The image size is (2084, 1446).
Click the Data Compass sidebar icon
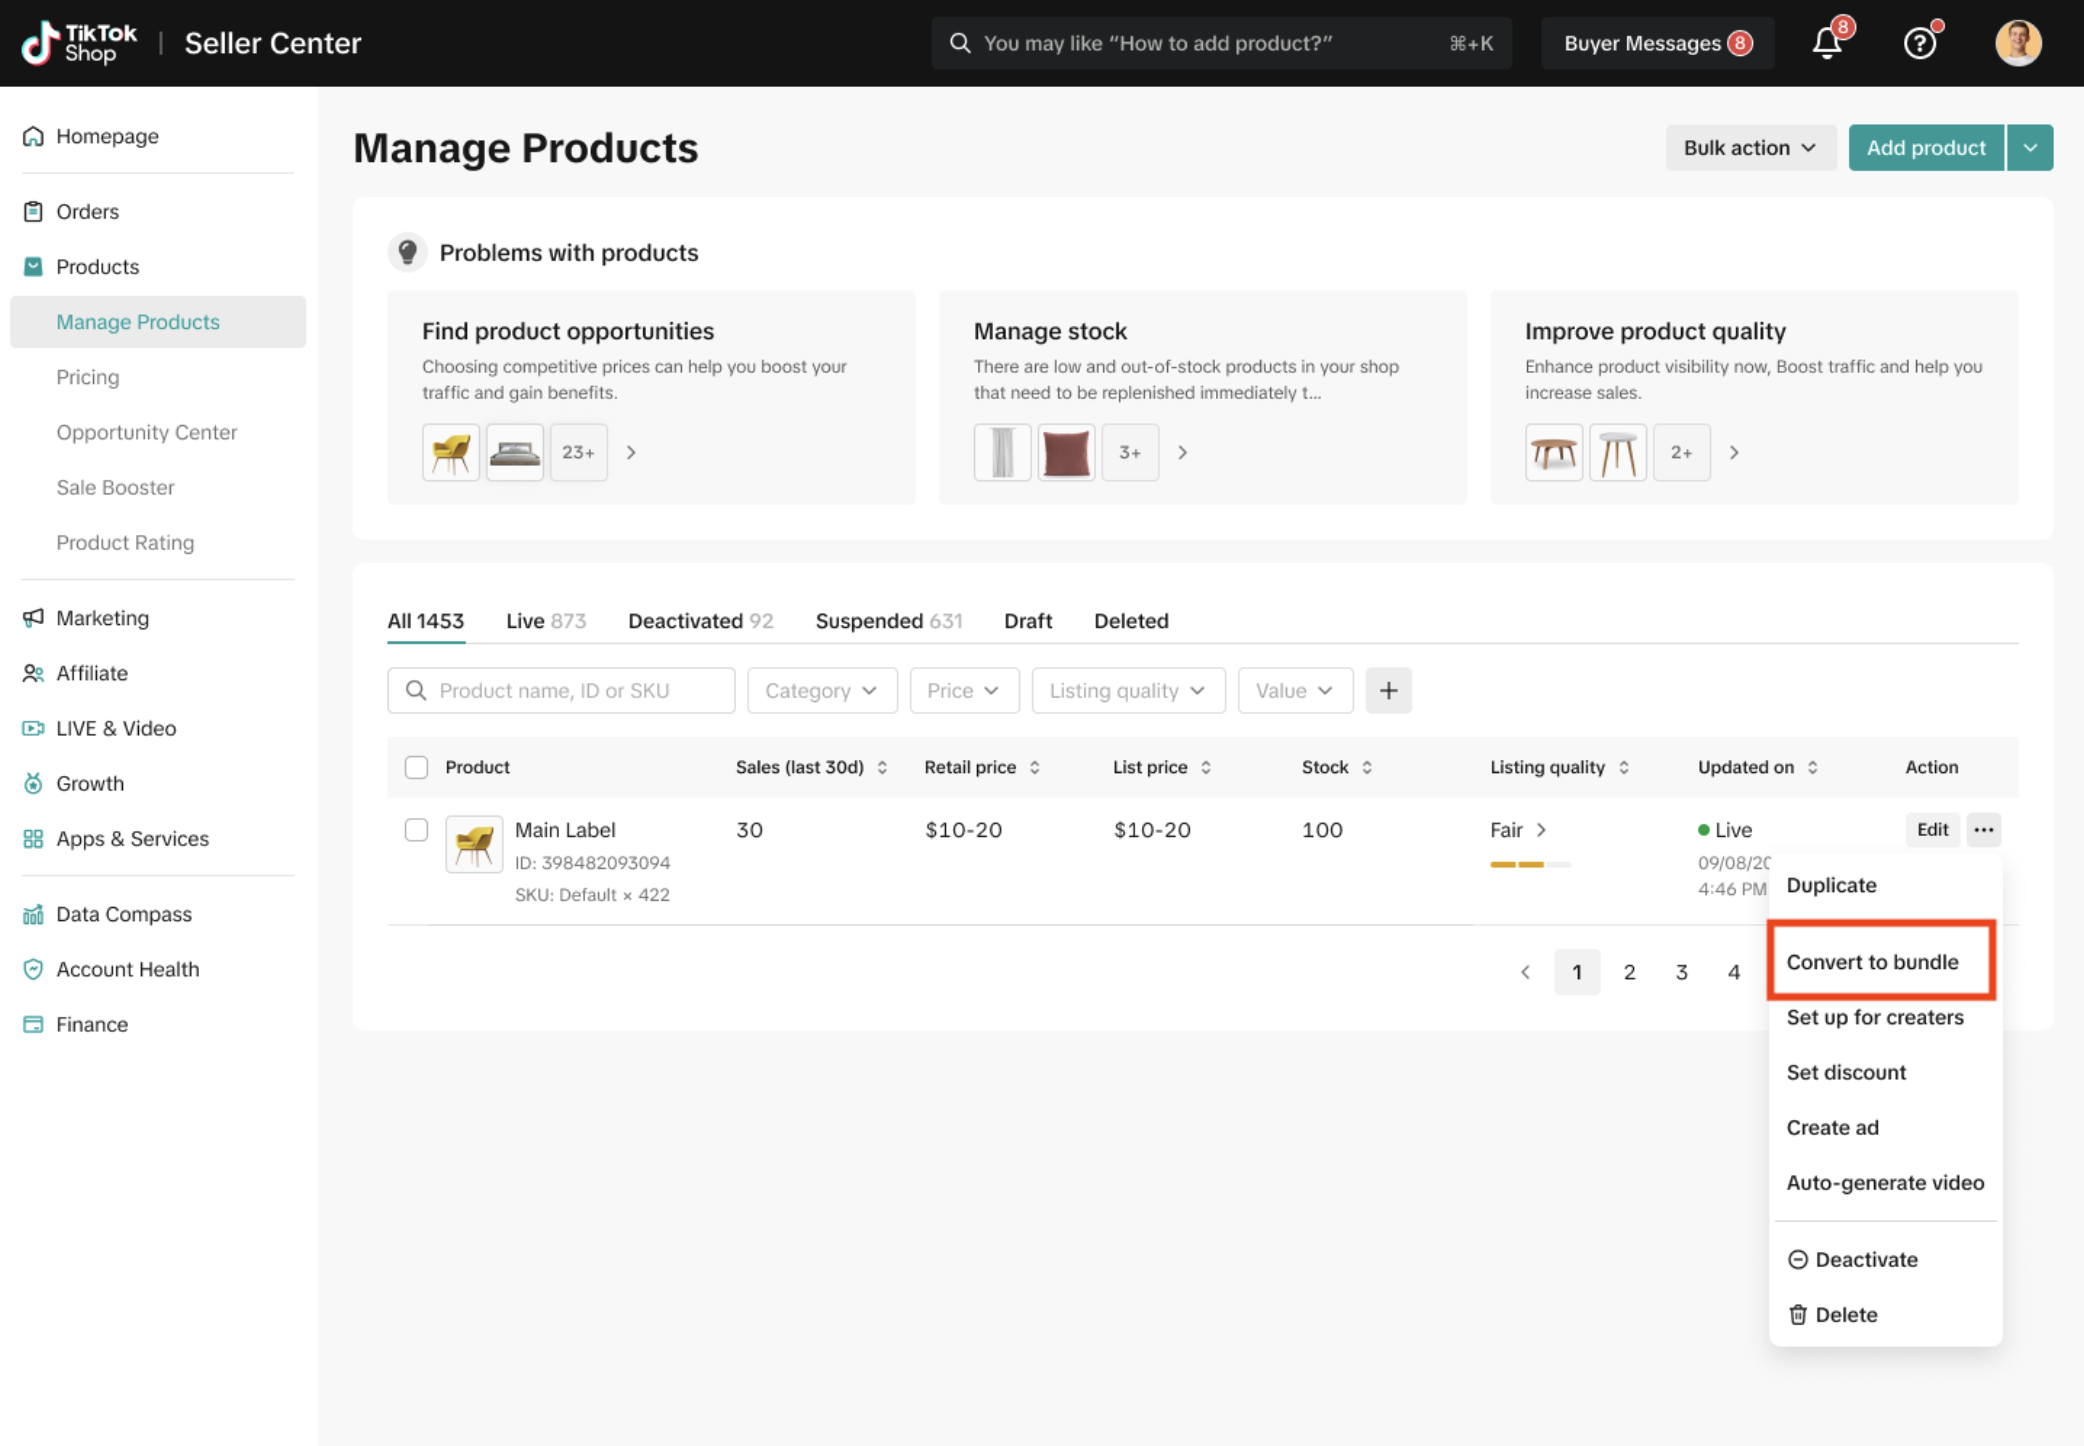point(33,914)
